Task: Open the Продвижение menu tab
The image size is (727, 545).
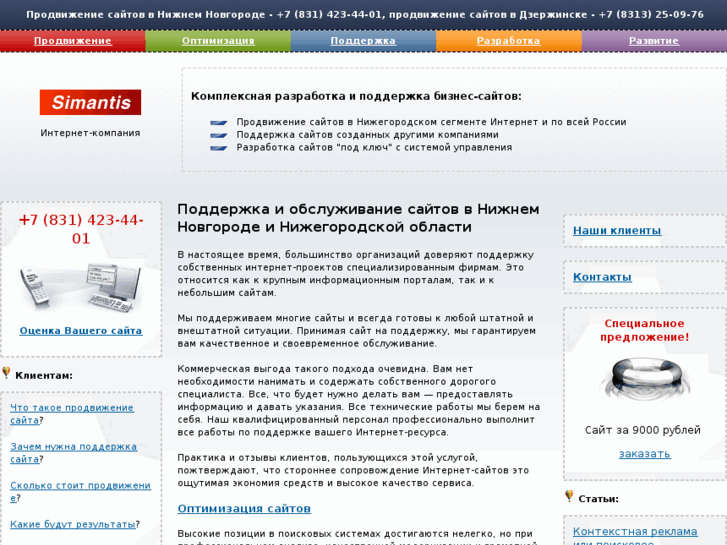Action: tap(72, 41)
